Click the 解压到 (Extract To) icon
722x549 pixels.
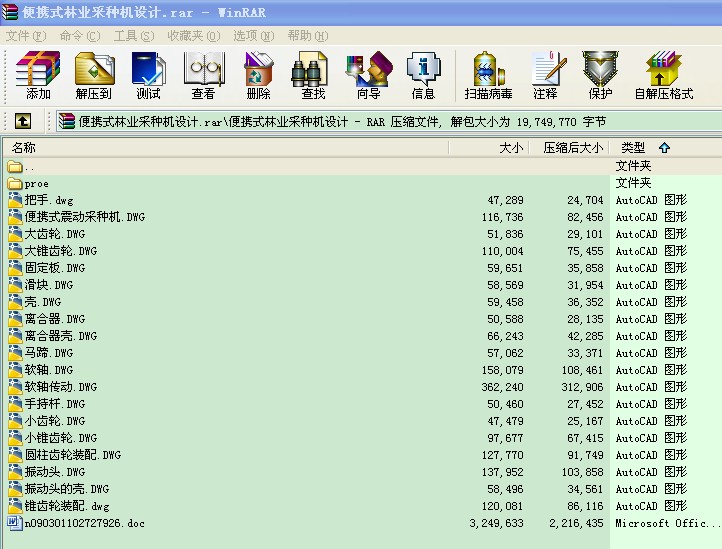tap(93, 75)
